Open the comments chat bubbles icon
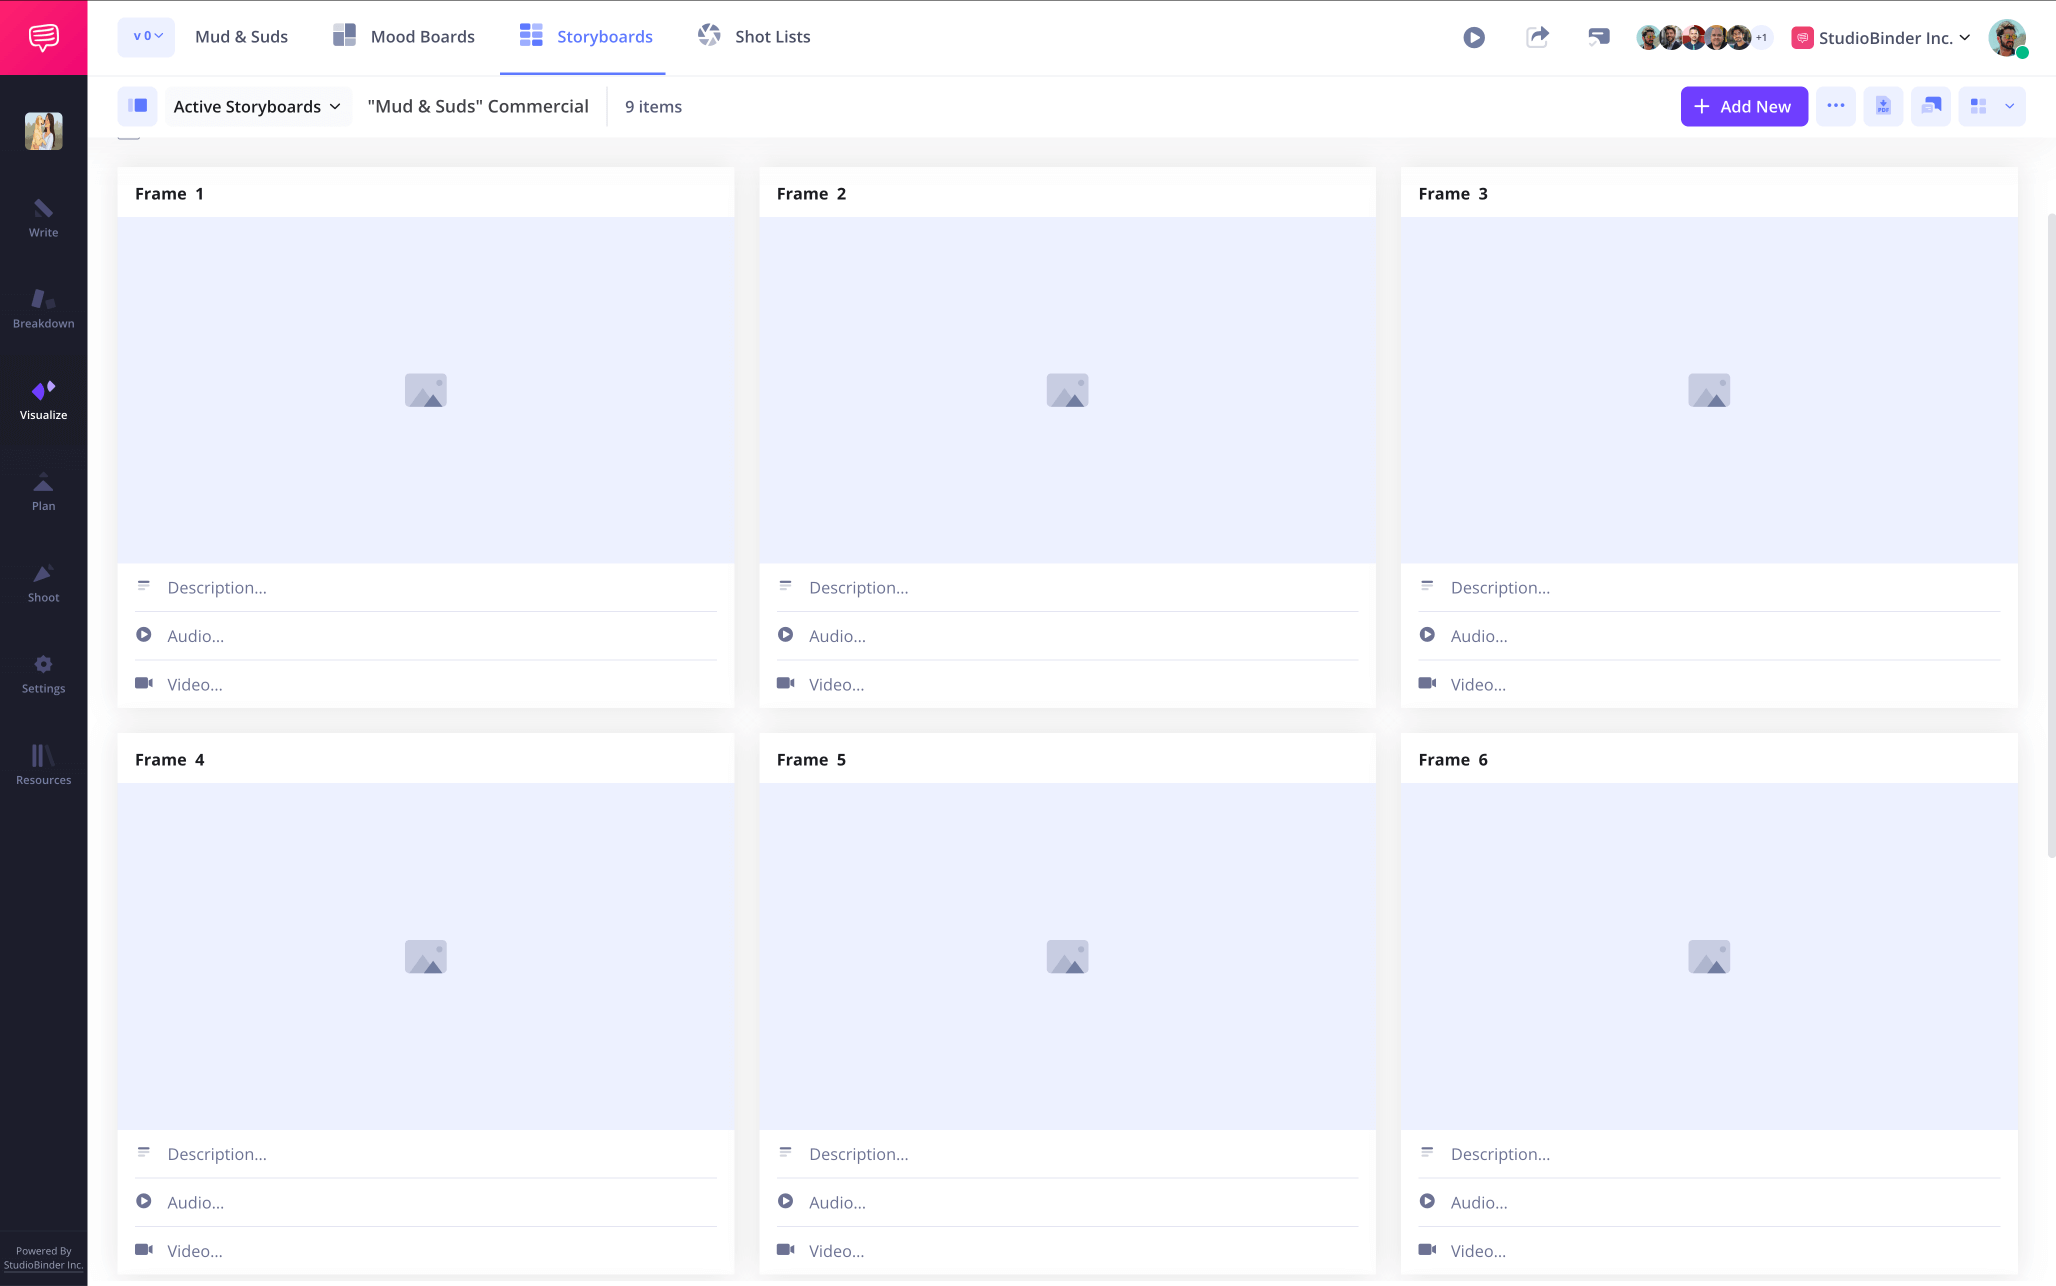Viewport: 2056px width, 1286px height. 1931,106
